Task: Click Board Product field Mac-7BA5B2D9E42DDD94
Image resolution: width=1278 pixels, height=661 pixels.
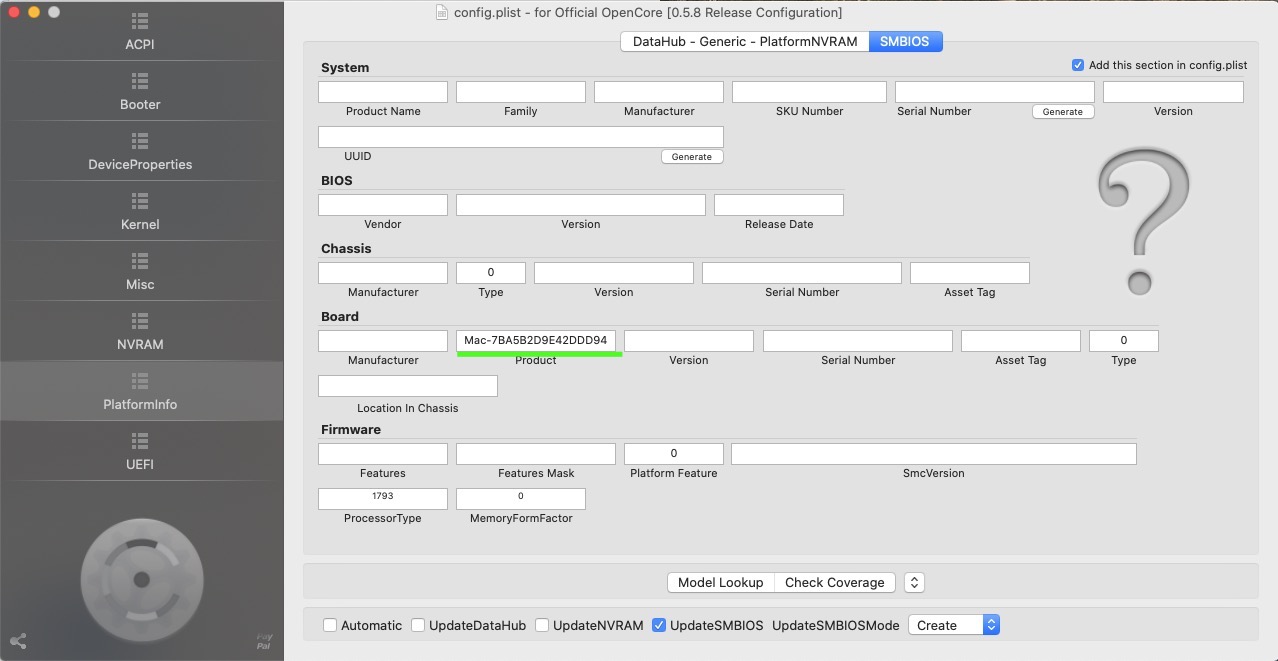Action: (536, 341)
